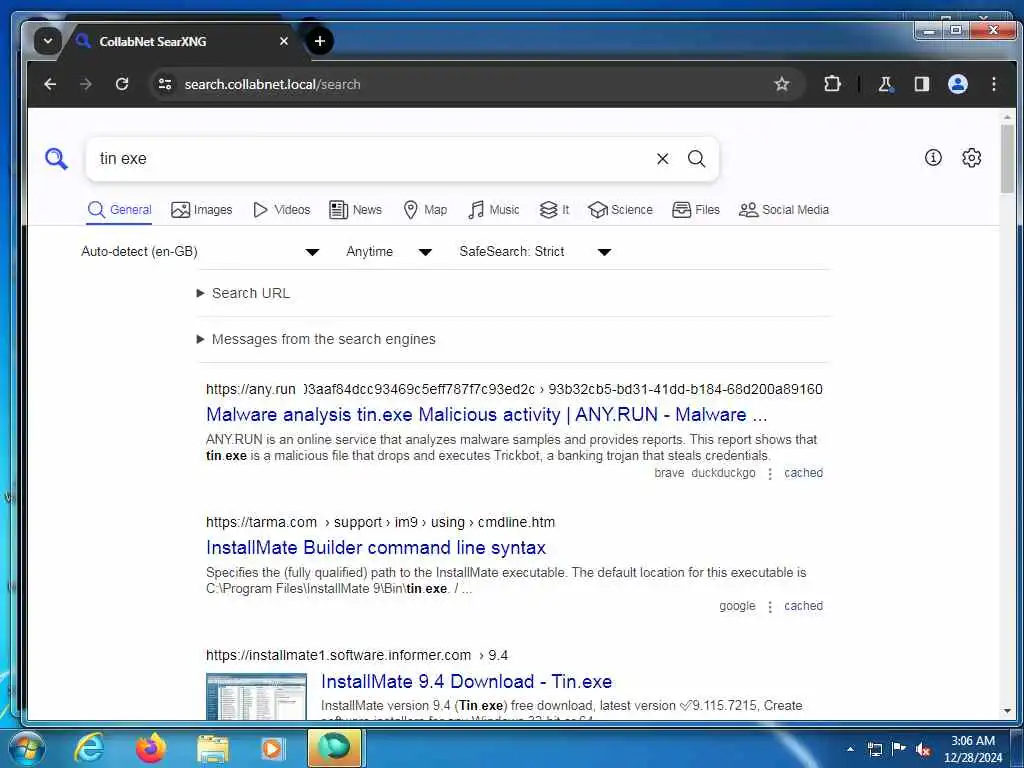This screenshot has height=768, width=1024.
Task: Switch to the Science tab
Action: click(x=620, y=210)
